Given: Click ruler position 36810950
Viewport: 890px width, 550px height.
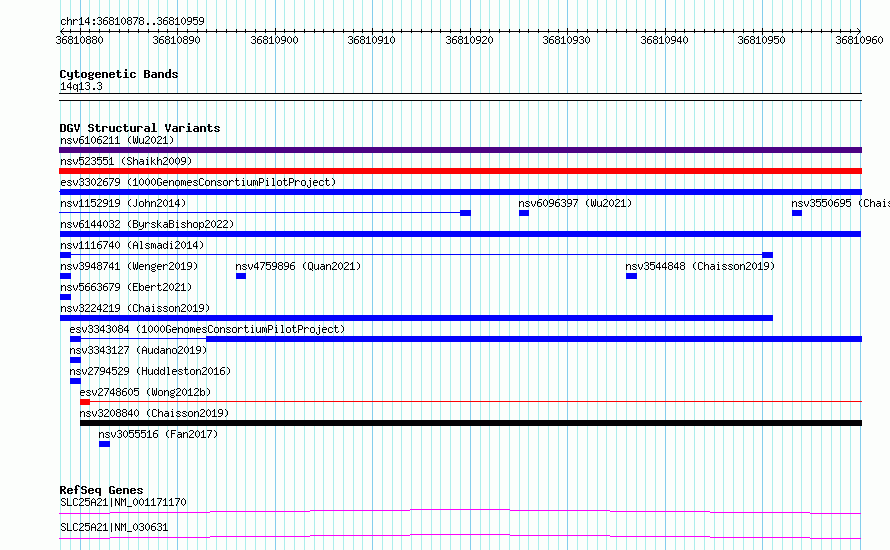Looking at the screenshot, I should pyautogui.click(x=761, y=40).
